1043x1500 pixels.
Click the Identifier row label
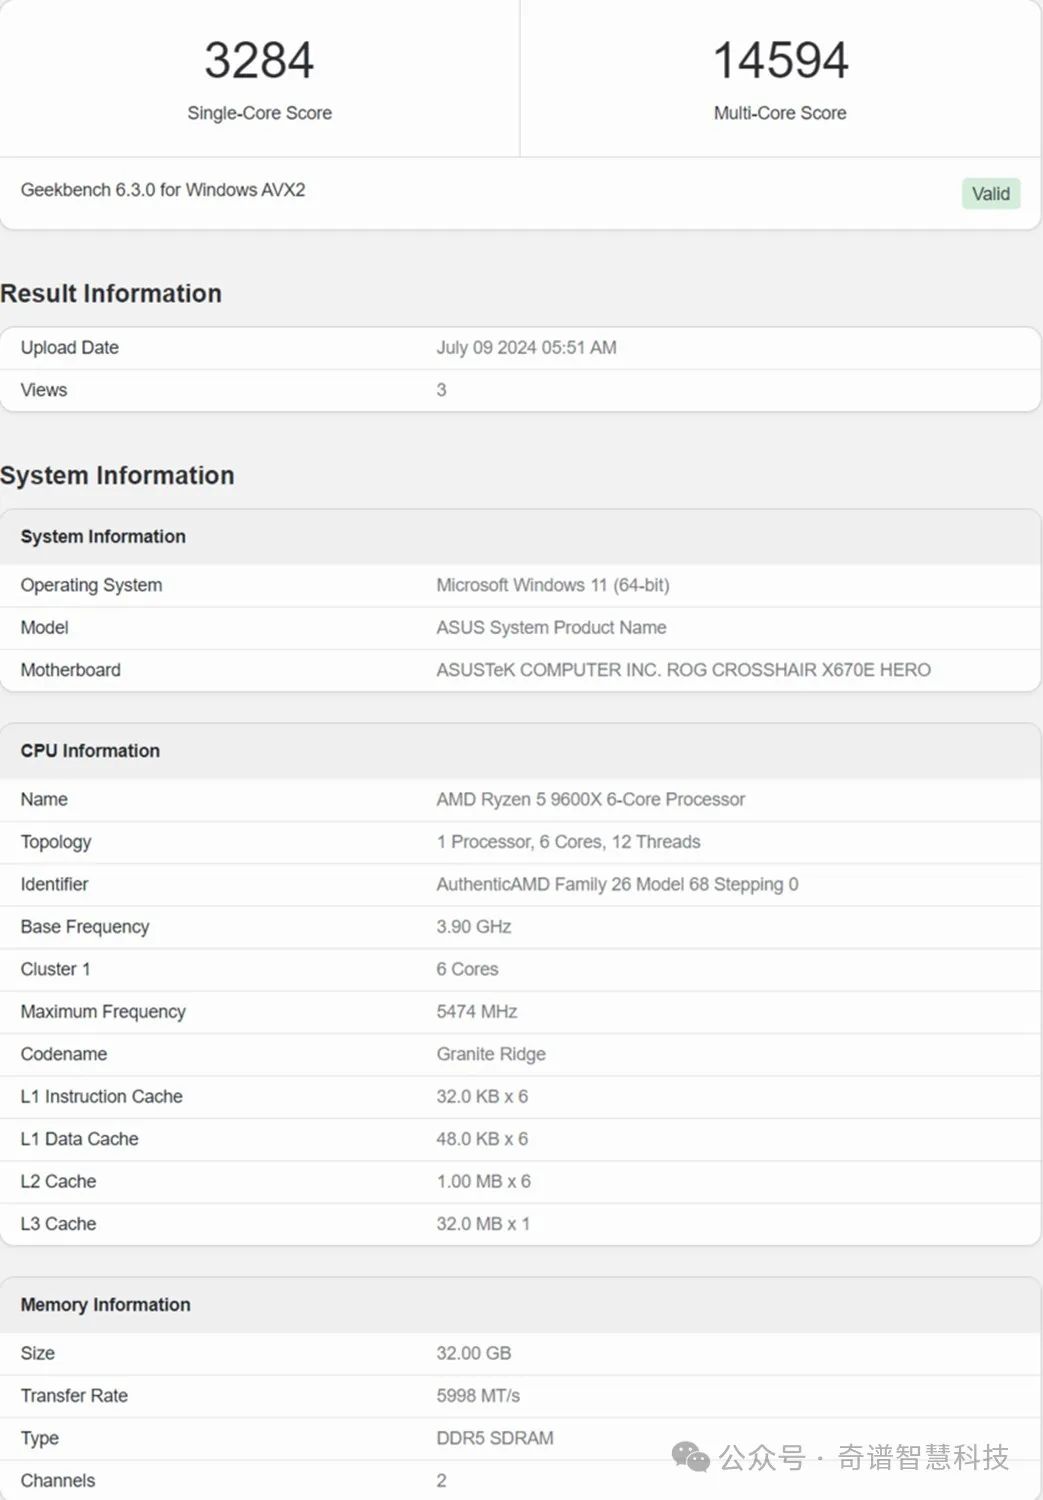[x=54, y=884]
